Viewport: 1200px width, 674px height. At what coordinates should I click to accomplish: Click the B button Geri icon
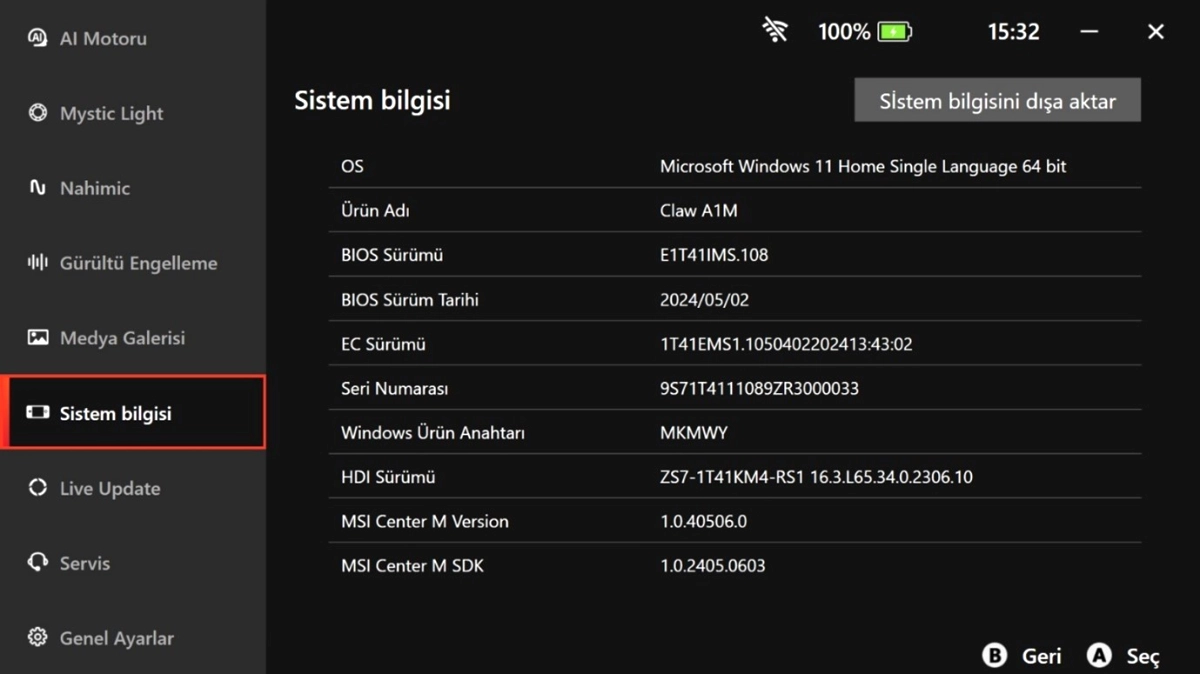[x=994, y=656]
